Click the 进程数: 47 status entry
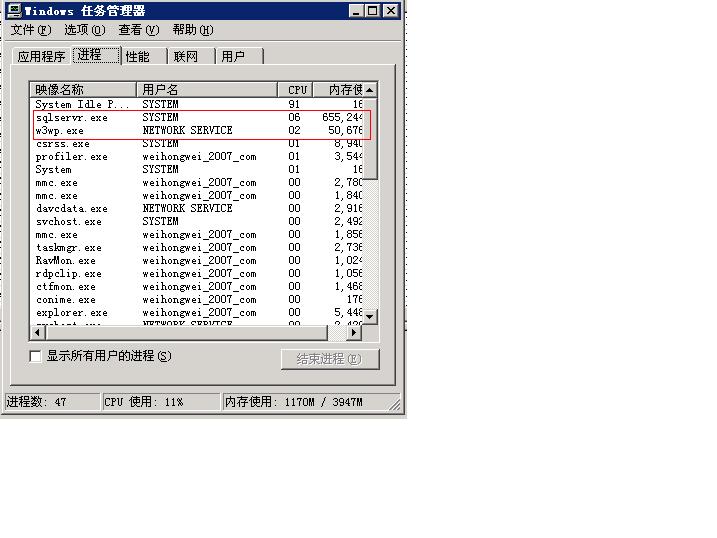717x538 pixels. coord(52,402)
